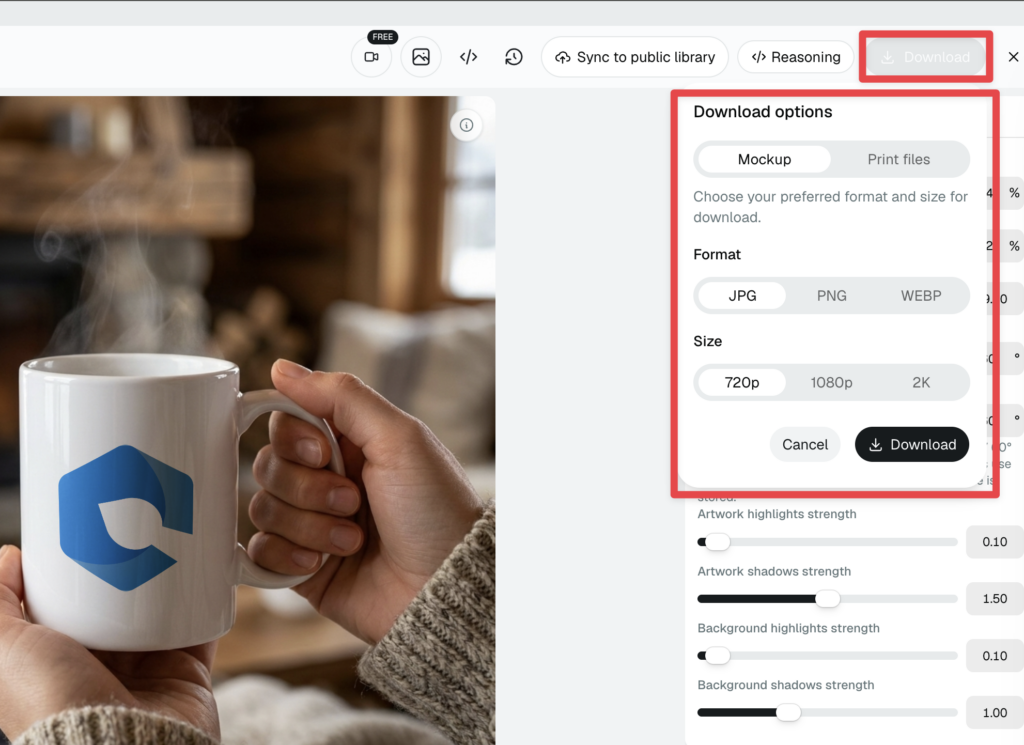Click the 'Format' label
Image resolution: width=1024 pixels, height=745 pixels.
[x=717, y=255]
